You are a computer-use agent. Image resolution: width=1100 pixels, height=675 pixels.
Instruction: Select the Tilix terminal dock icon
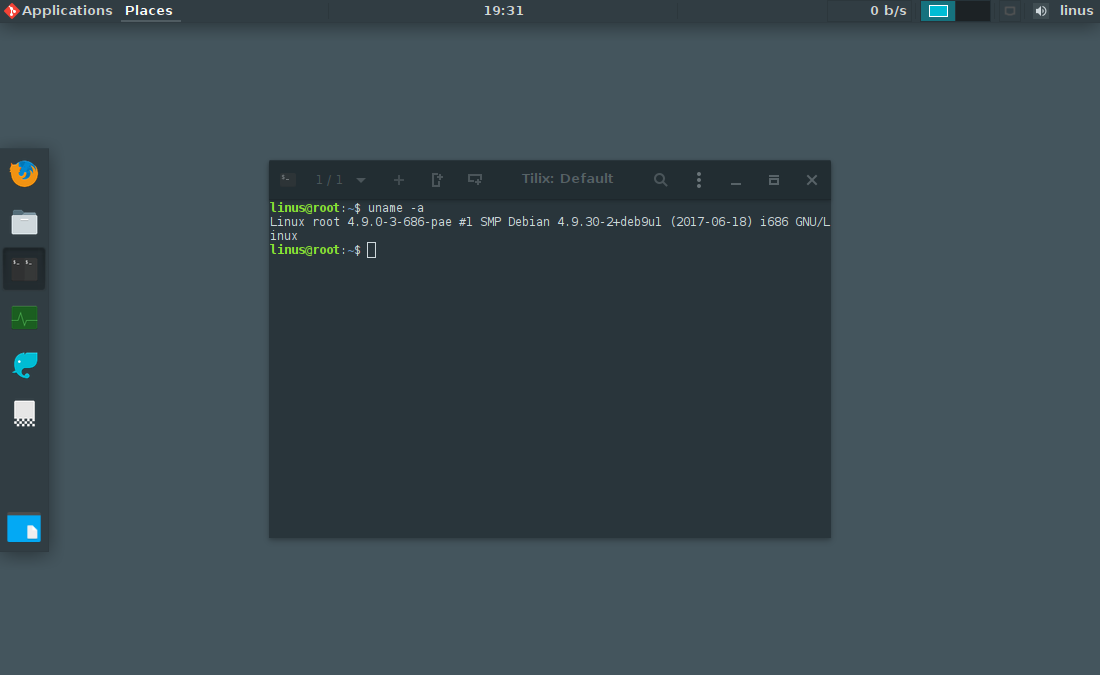click(24, 269)
